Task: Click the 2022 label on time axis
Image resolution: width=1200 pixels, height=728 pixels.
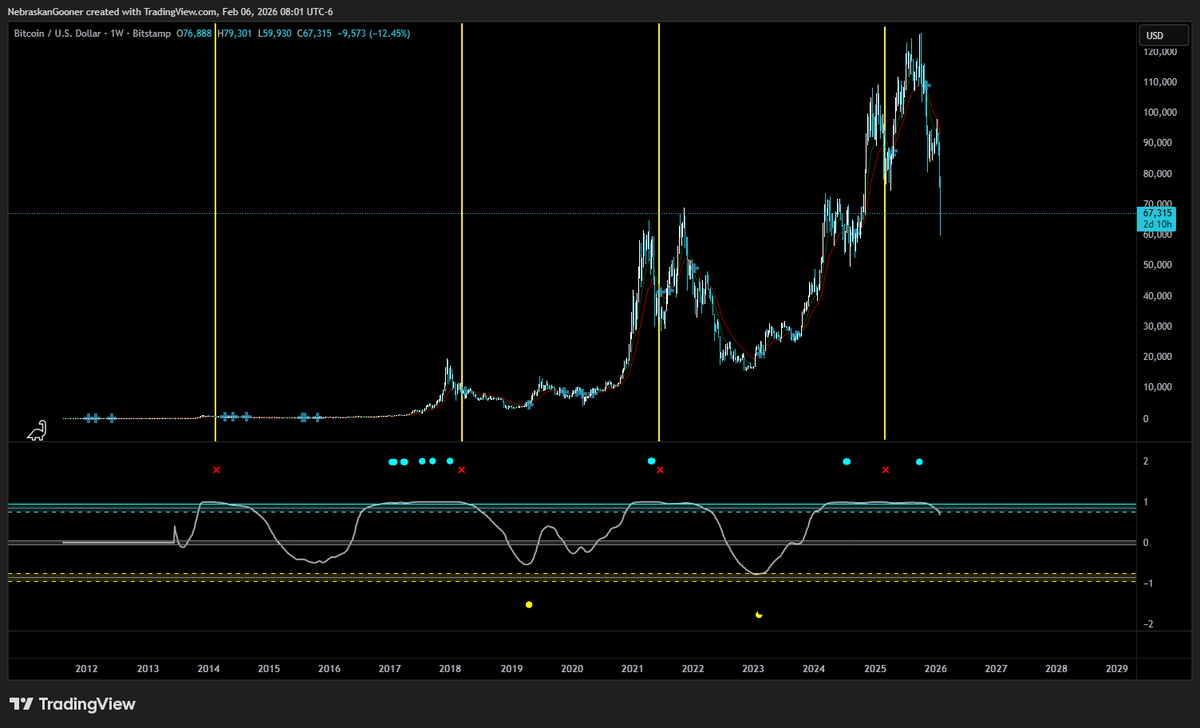Action: point(693,669)
